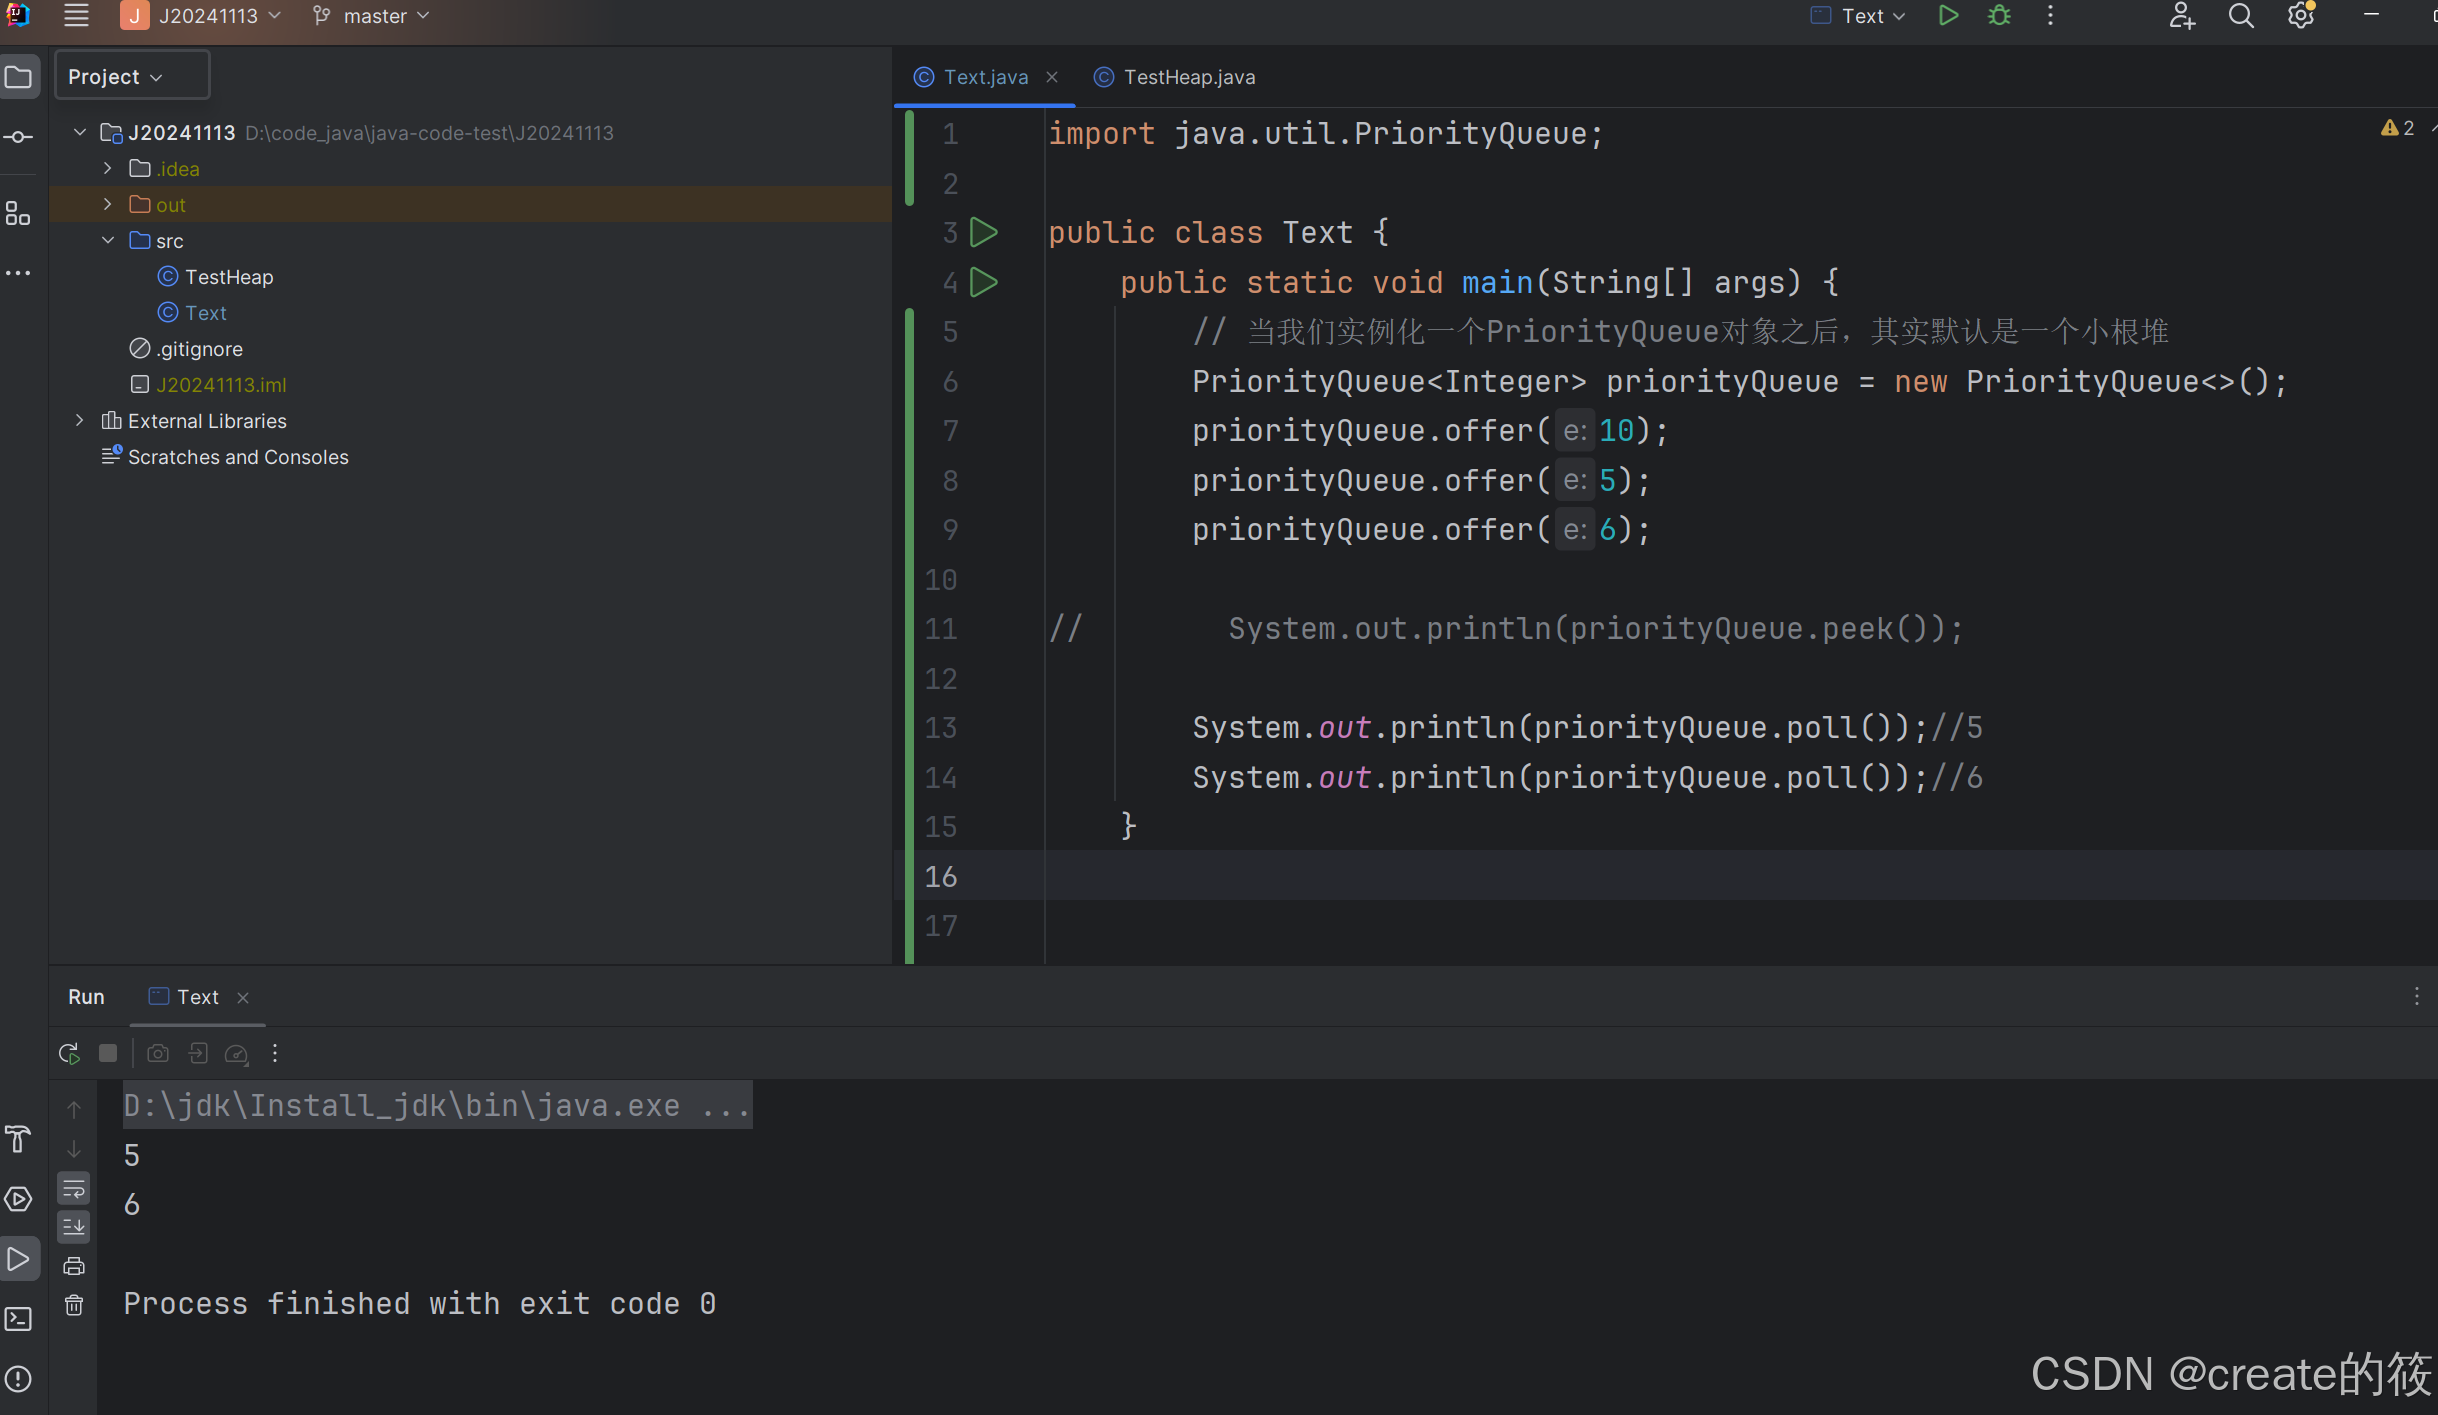This screenshot has width=2438, height=1415.
Task: Switch to TestHeap.java editor tab
Action: coord(1188,77)
